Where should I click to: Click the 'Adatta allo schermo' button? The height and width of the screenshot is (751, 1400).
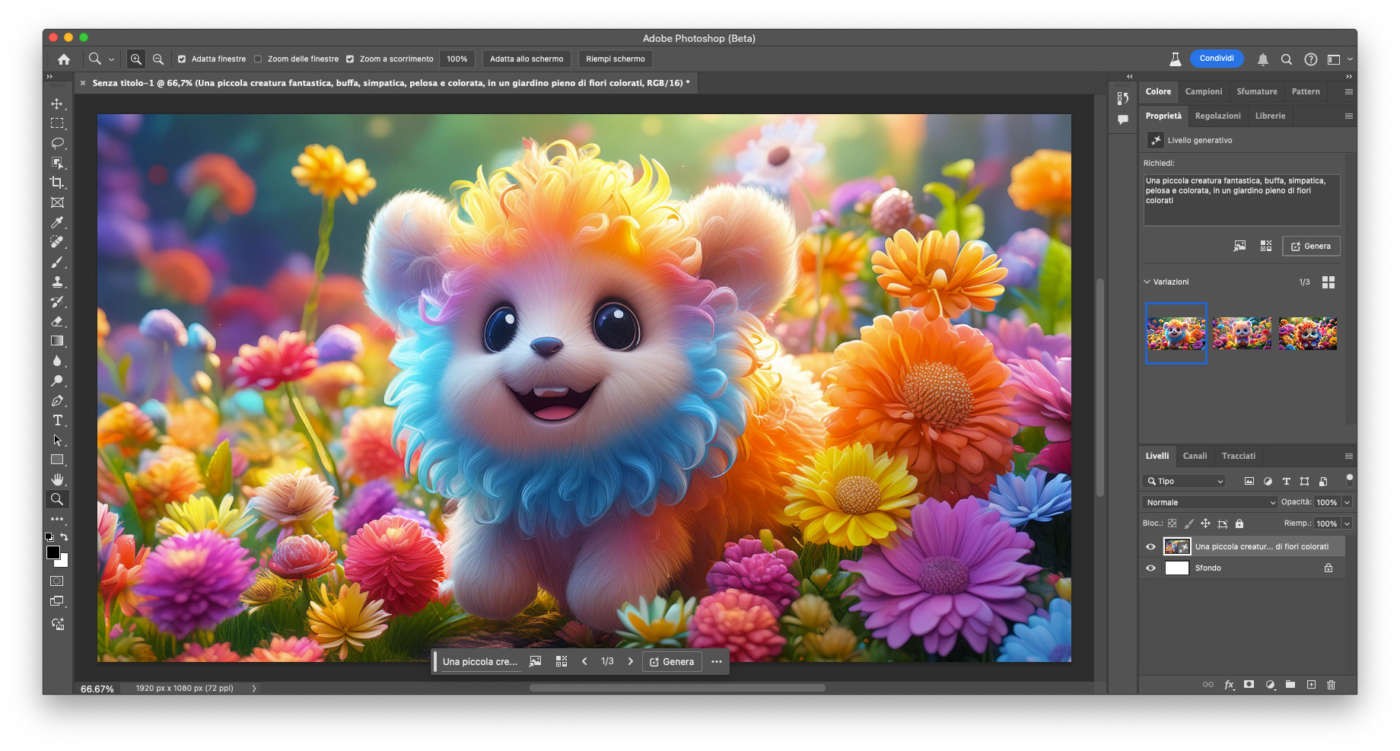click(526, 59)
